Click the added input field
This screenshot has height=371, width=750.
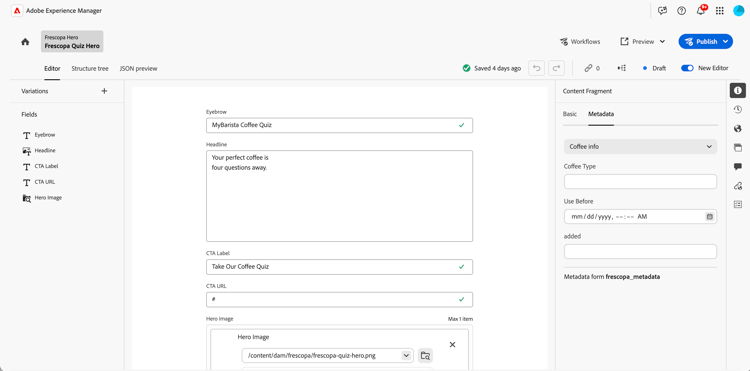(640, 251)
